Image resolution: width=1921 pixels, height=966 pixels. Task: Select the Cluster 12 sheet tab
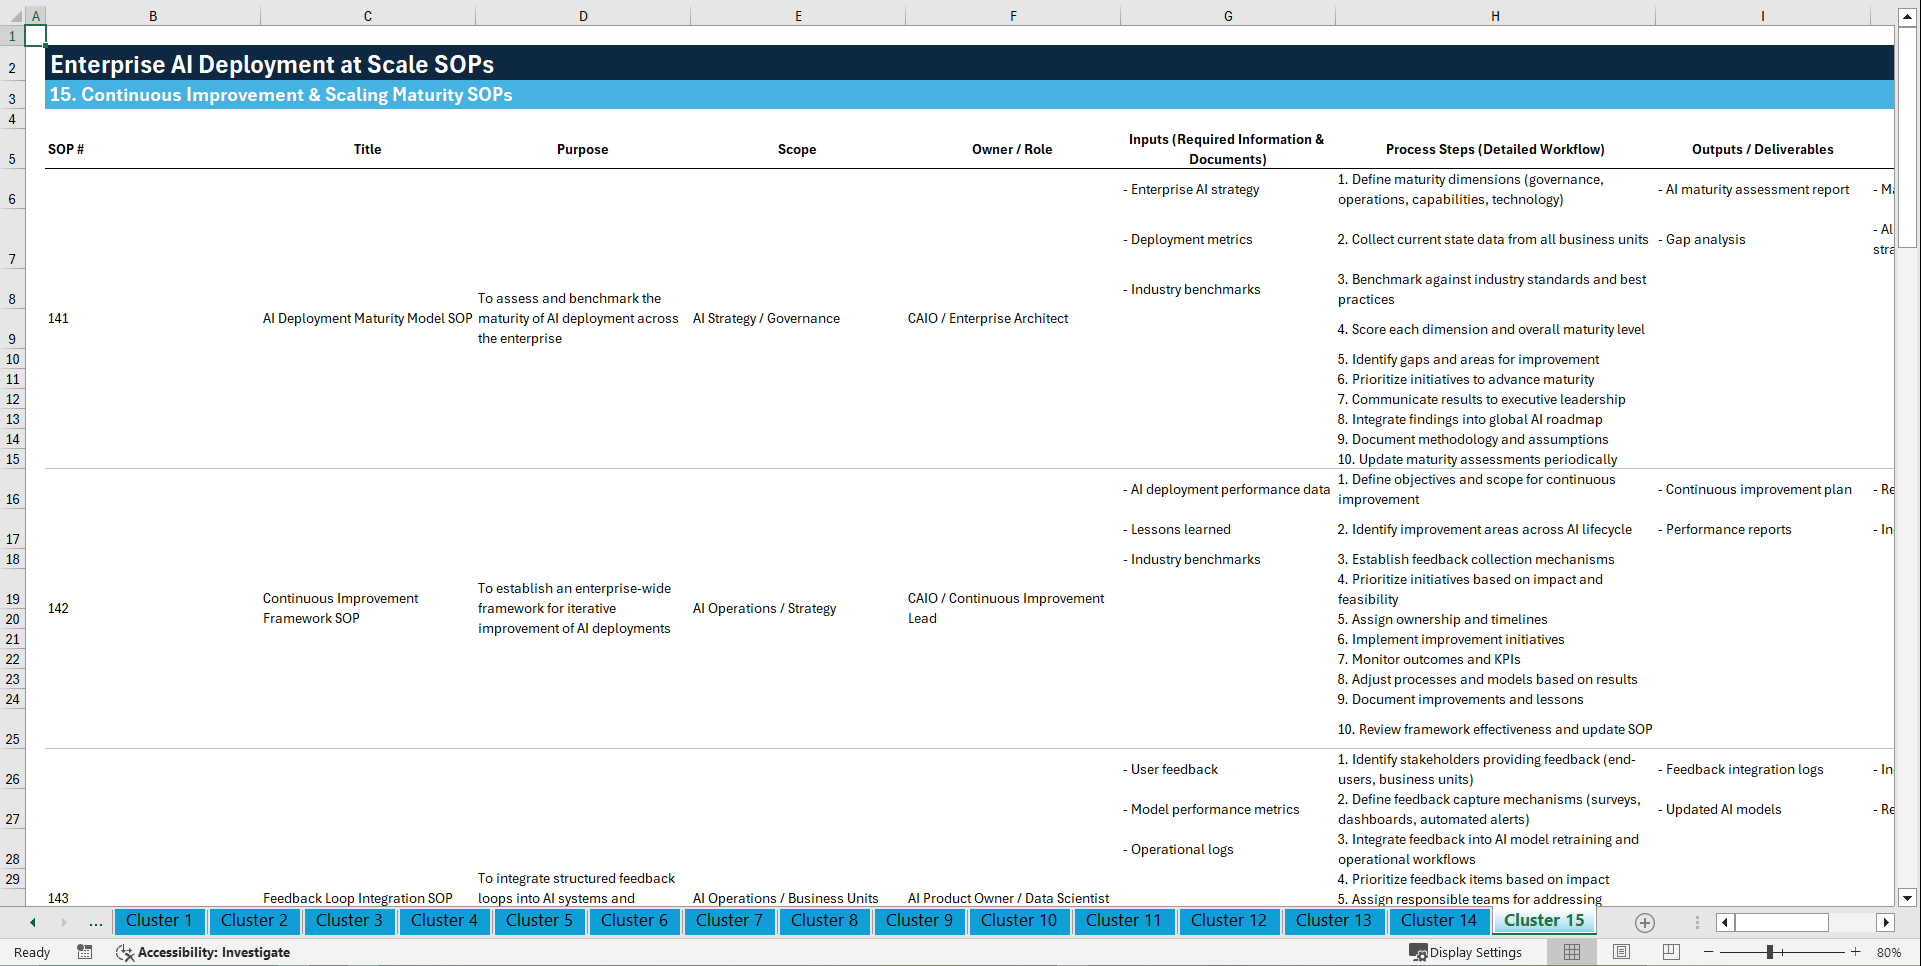click(x=1229, y=921)
